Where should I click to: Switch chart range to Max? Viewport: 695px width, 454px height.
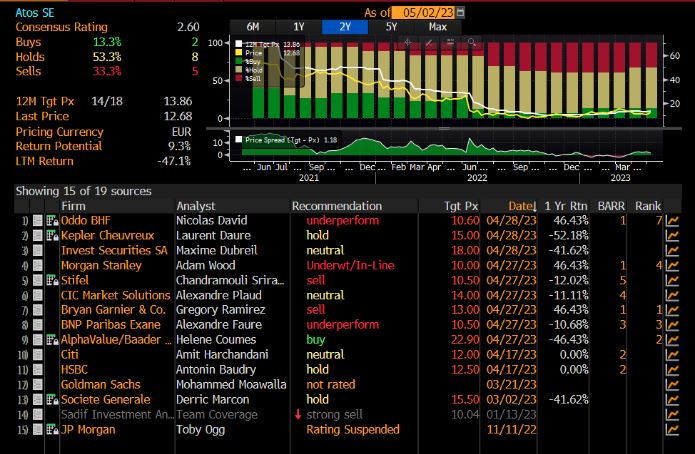pyautogui.click(x=437, y=27)
